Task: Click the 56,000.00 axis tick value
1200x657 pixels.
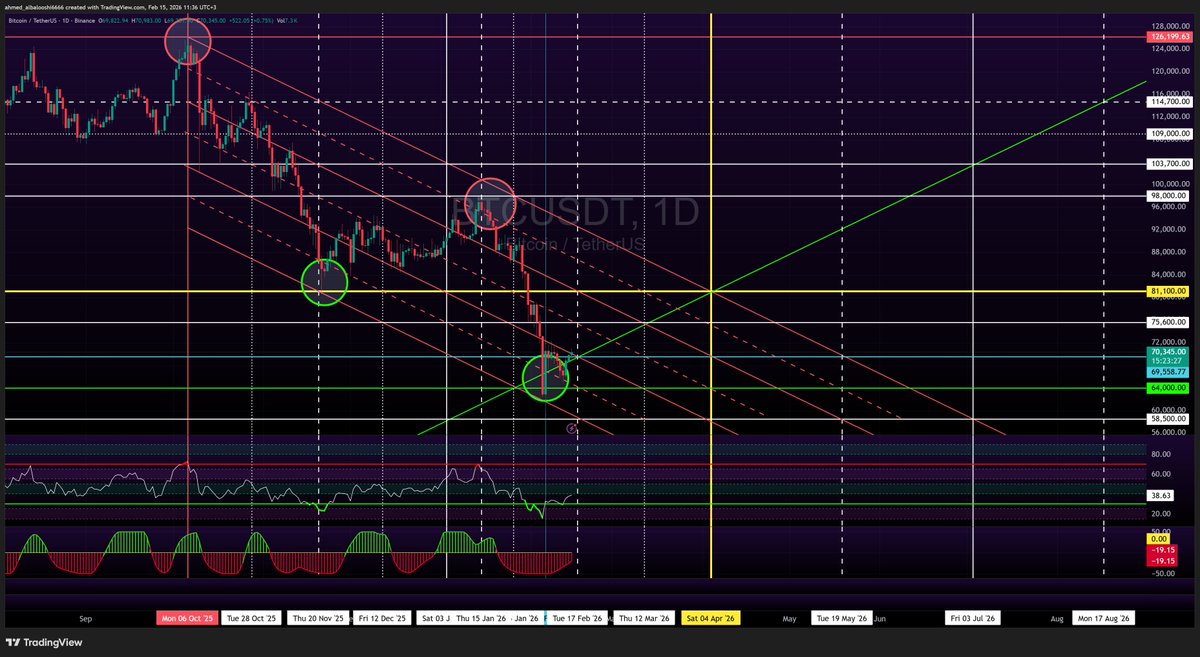Action: point(1171,432)
